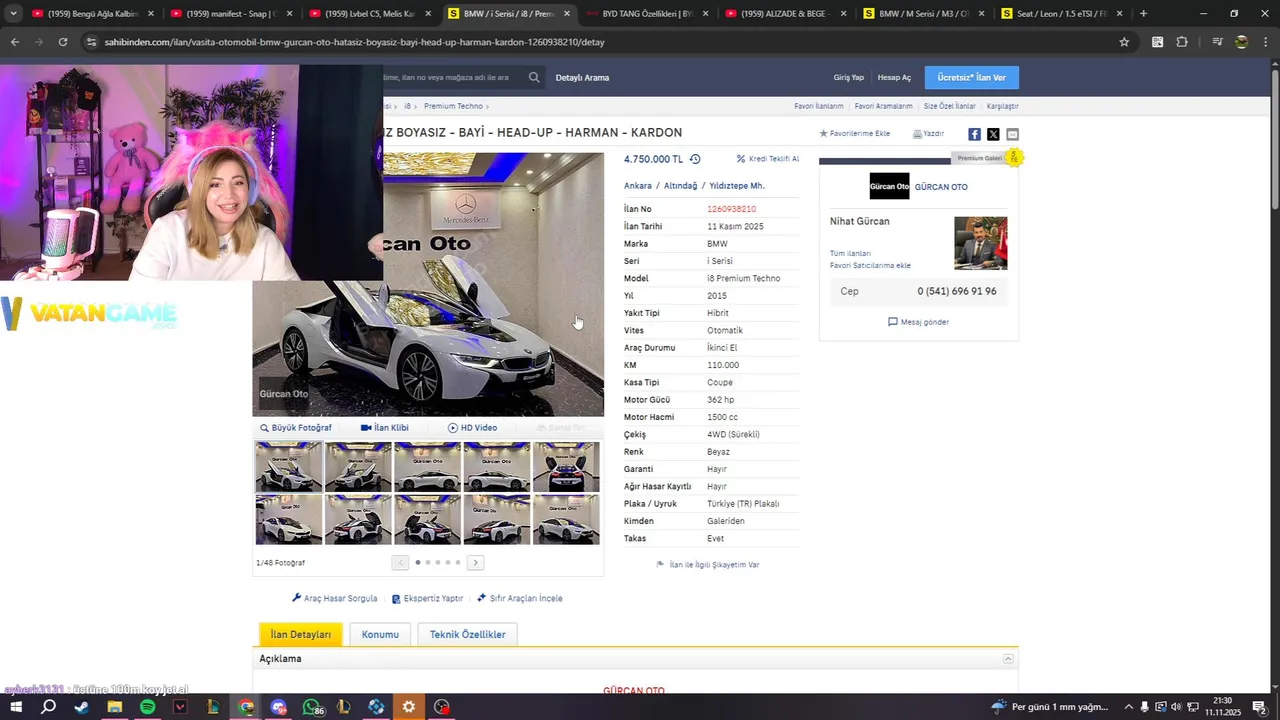Open the tab search dropdown in Chrome
Image resolution: width=1280 pixels, height=720 pixels.
pos(14,14)
